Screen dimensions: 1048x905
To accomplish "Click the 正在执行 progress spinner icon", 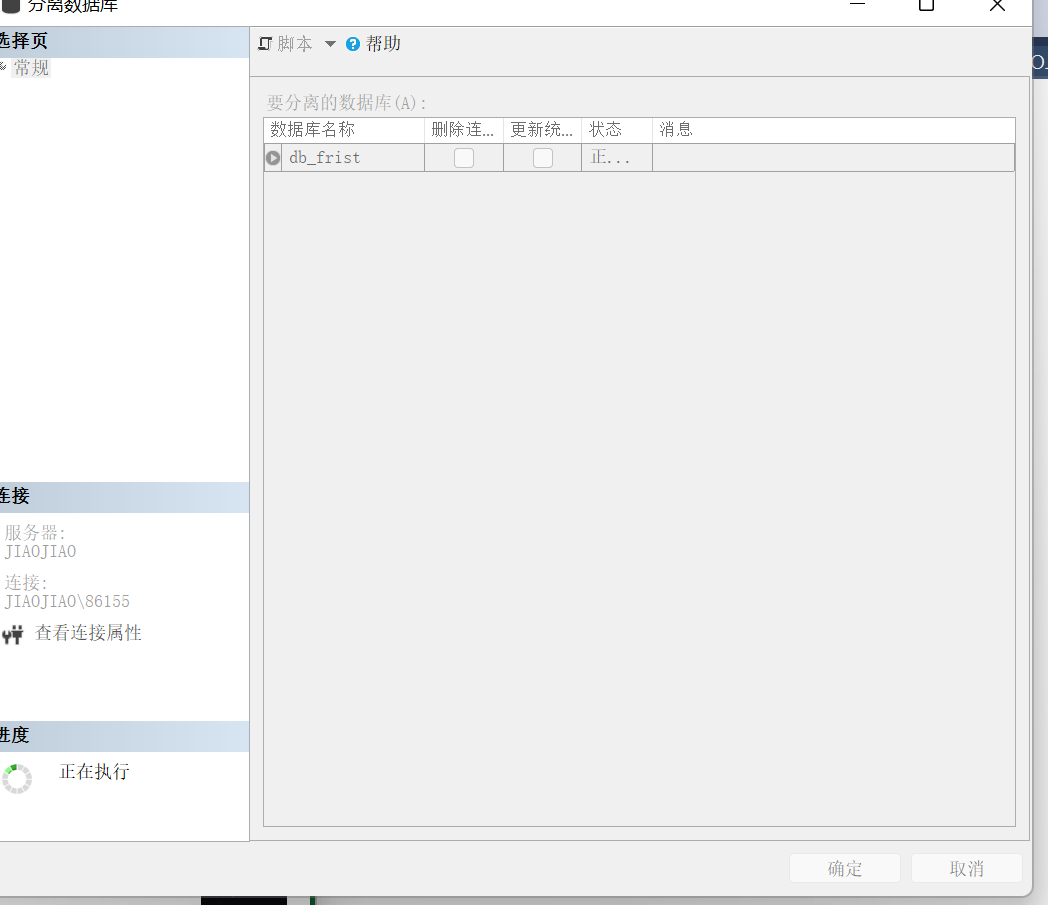I will click(17, 779).
